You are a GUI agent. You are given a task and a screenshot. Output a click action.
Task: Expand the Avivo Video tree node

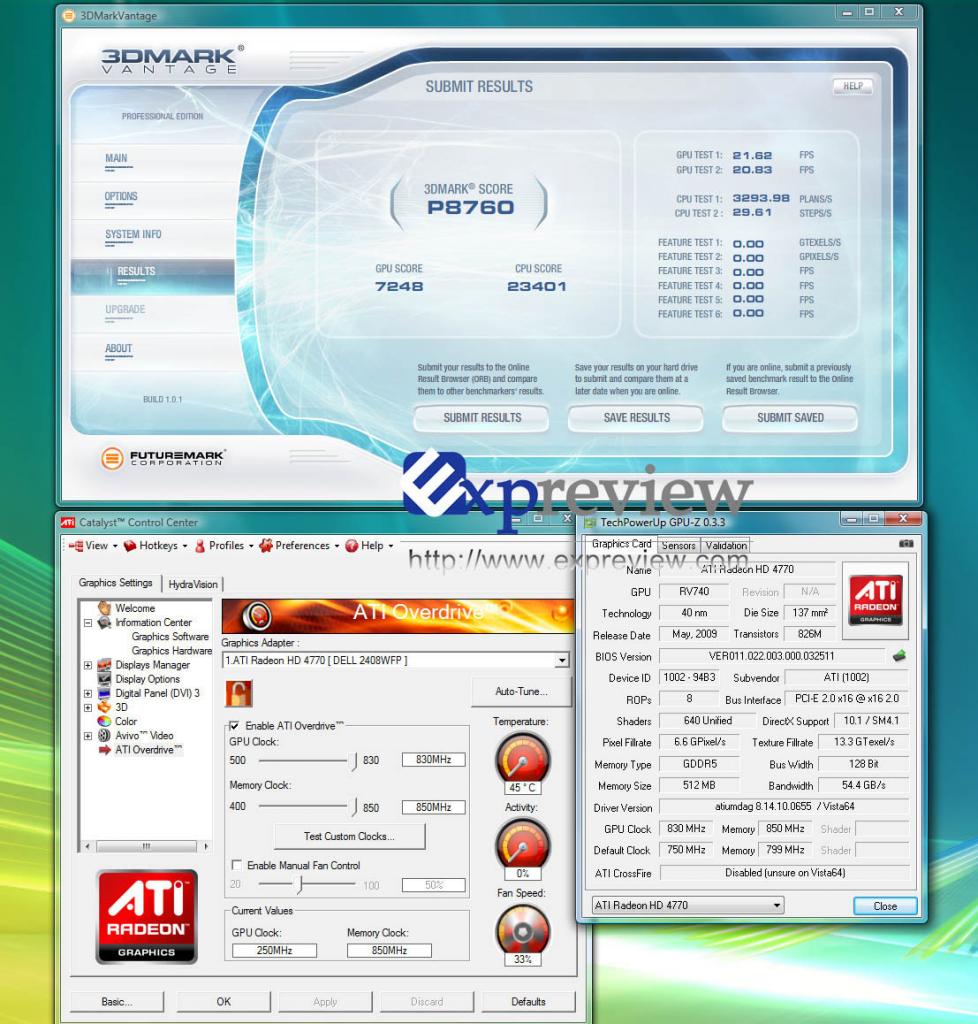pyautogui.click(x=87, y=735)
